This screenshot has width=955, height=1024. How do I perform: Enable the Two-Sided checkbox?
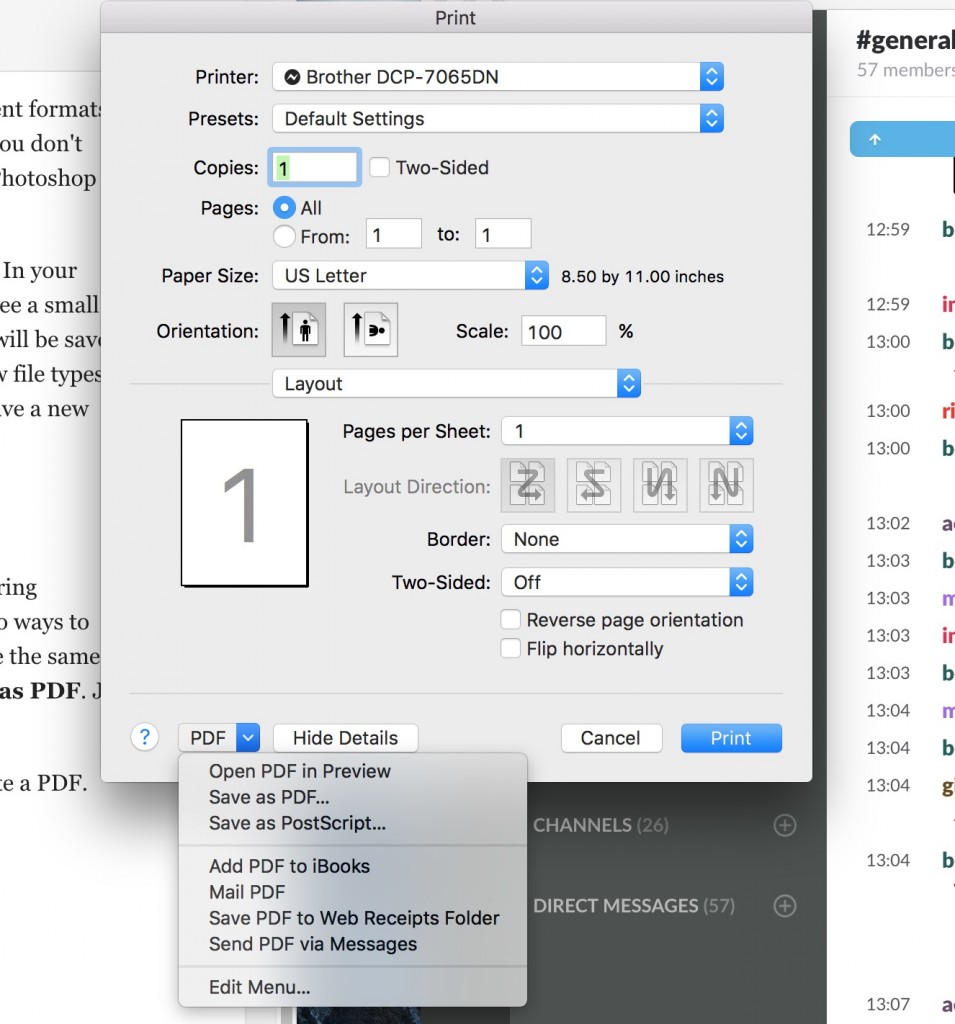[x=379, y=167]
